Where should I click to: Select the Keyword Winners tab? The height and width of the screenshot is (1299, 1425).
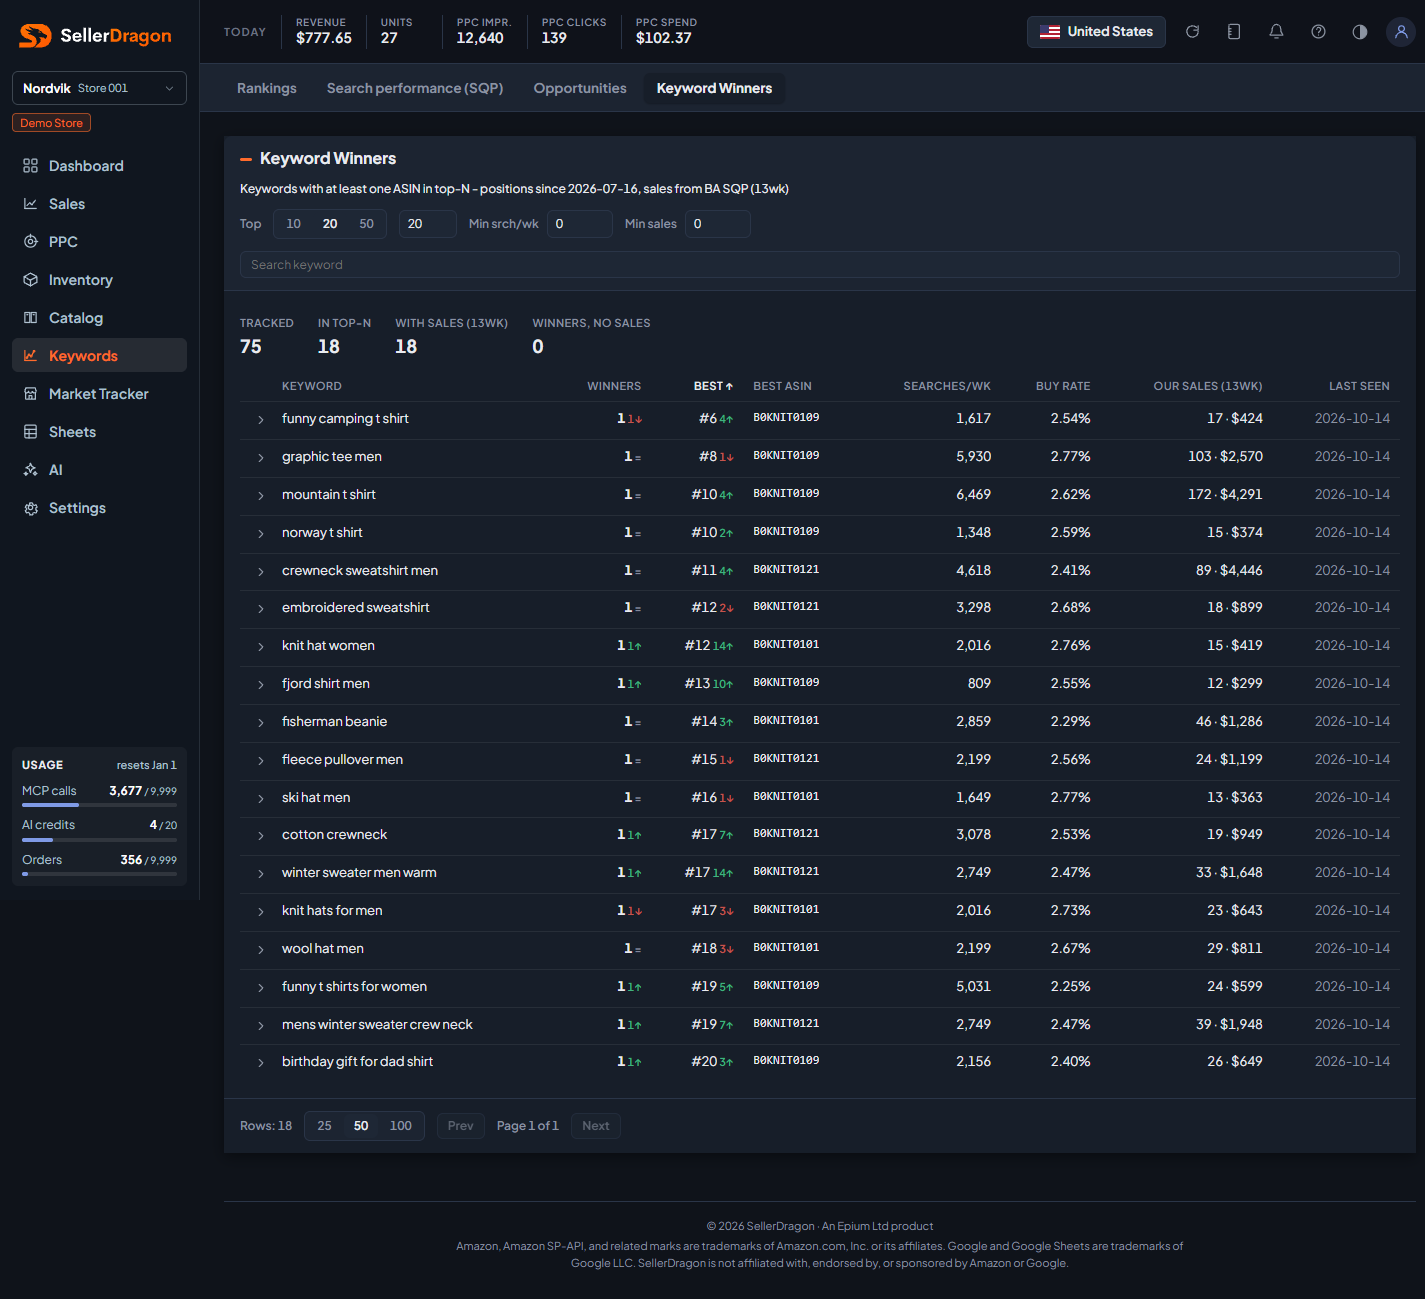click(x=714, y=89)
